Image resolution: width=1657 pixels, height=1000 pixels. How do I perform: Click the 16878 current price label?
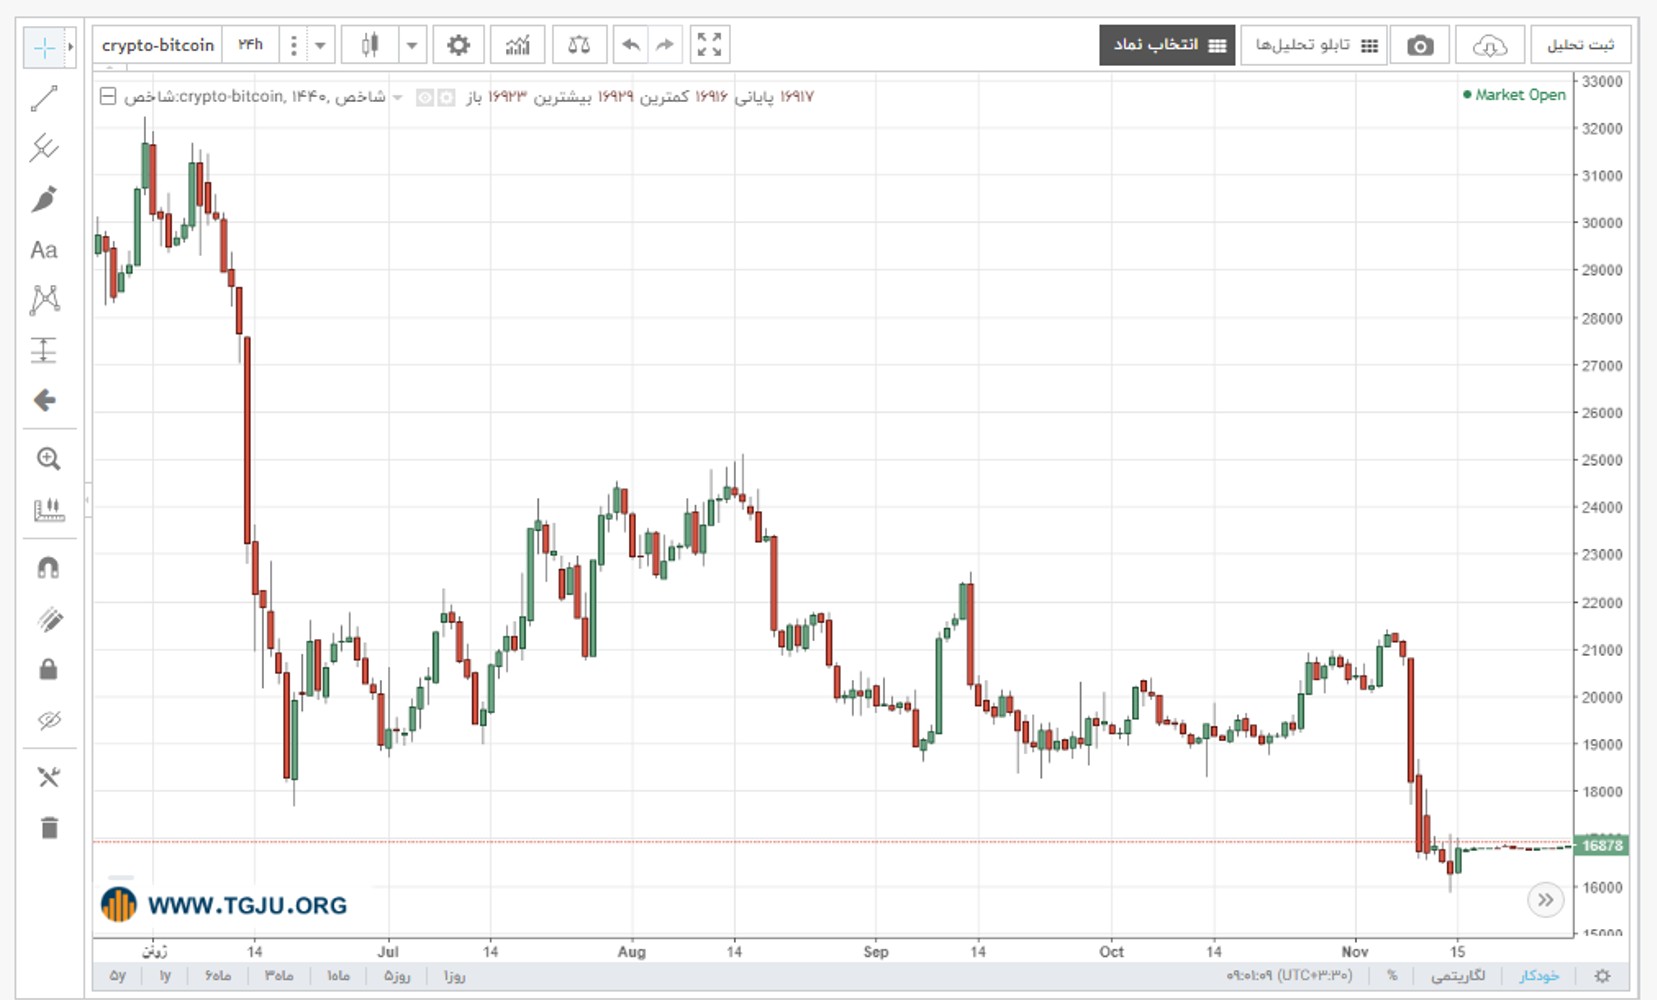tap(1601, 845)
